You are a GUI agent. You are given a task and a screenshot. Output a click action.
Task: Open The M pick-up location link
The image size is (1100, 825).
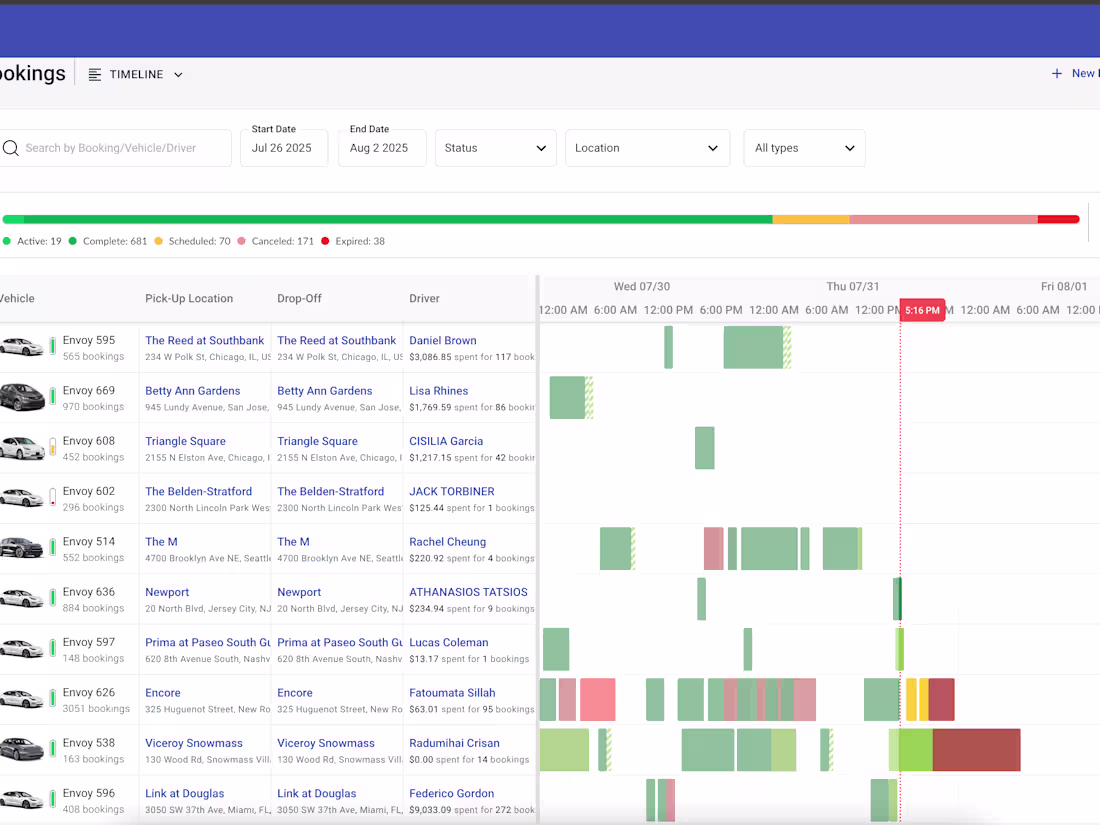161,542
